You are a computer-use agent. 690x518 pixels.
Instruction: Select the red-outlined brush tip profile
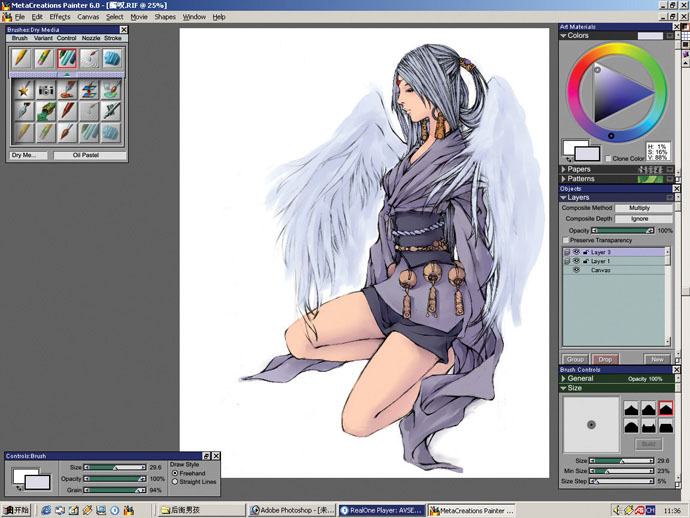pyautogui.click(x=666, y=408)
